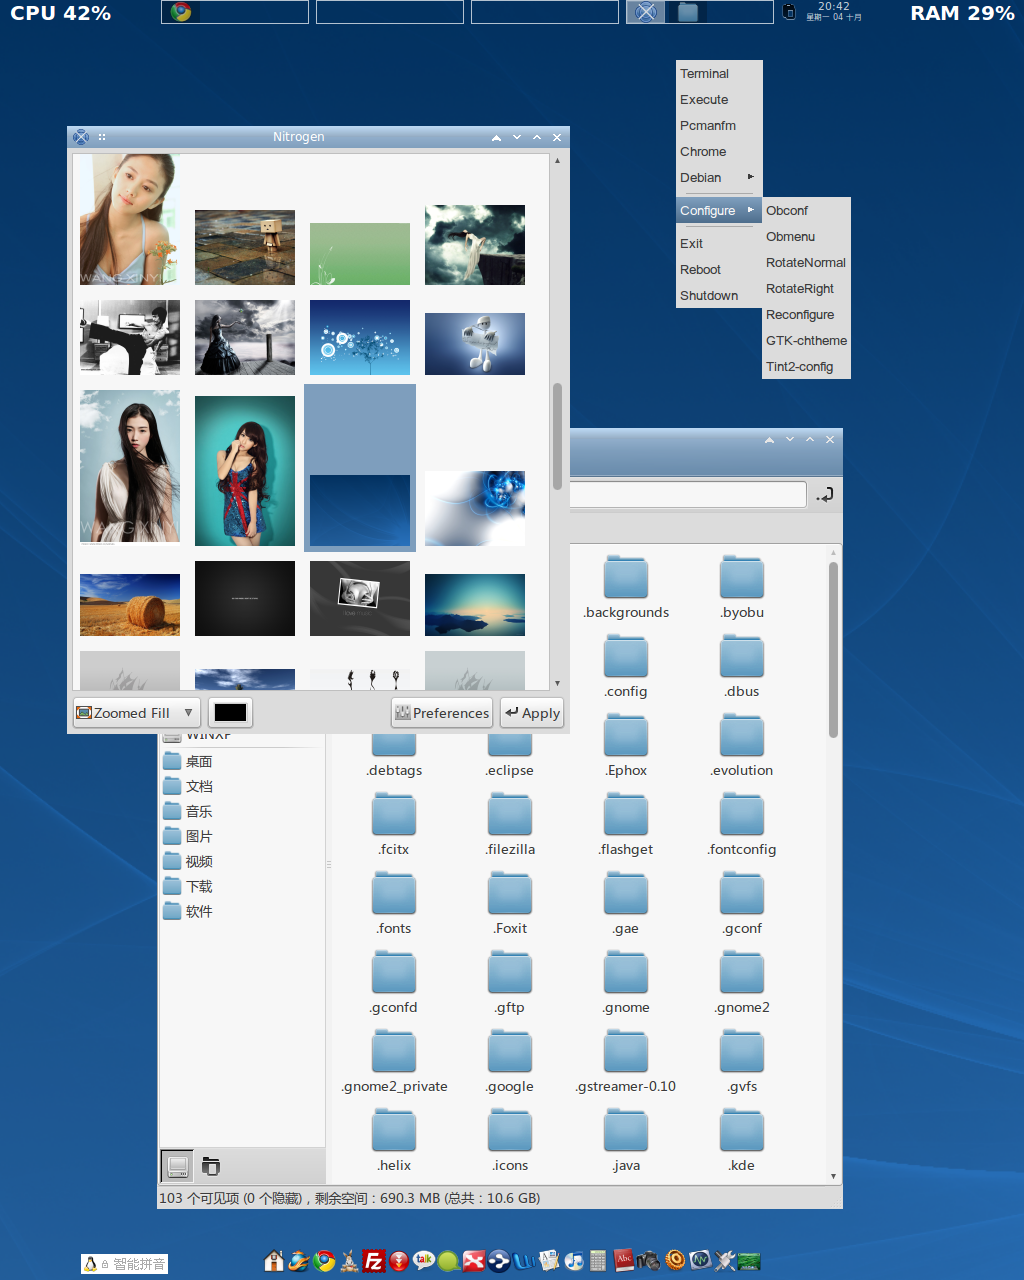Open the red Abc dictionary dock icon
This screenshot has height=1280, width=1024.
[x=624, y=1261]
